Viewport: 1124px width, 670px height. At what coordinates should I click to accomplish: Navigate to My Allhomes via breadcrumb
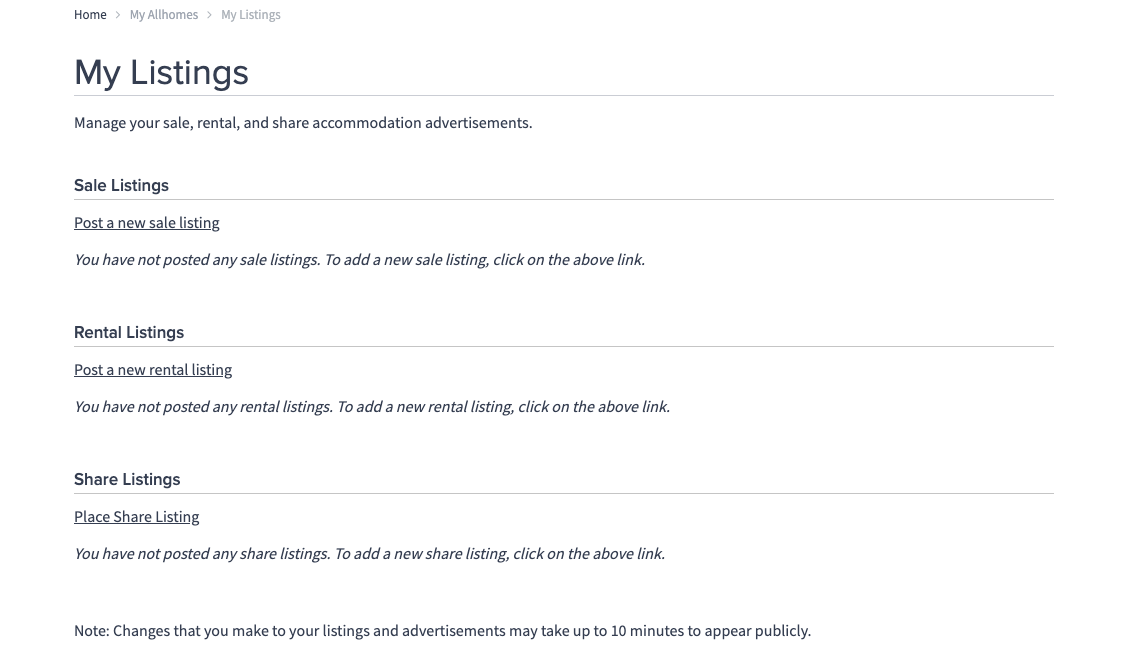(163, 15)
